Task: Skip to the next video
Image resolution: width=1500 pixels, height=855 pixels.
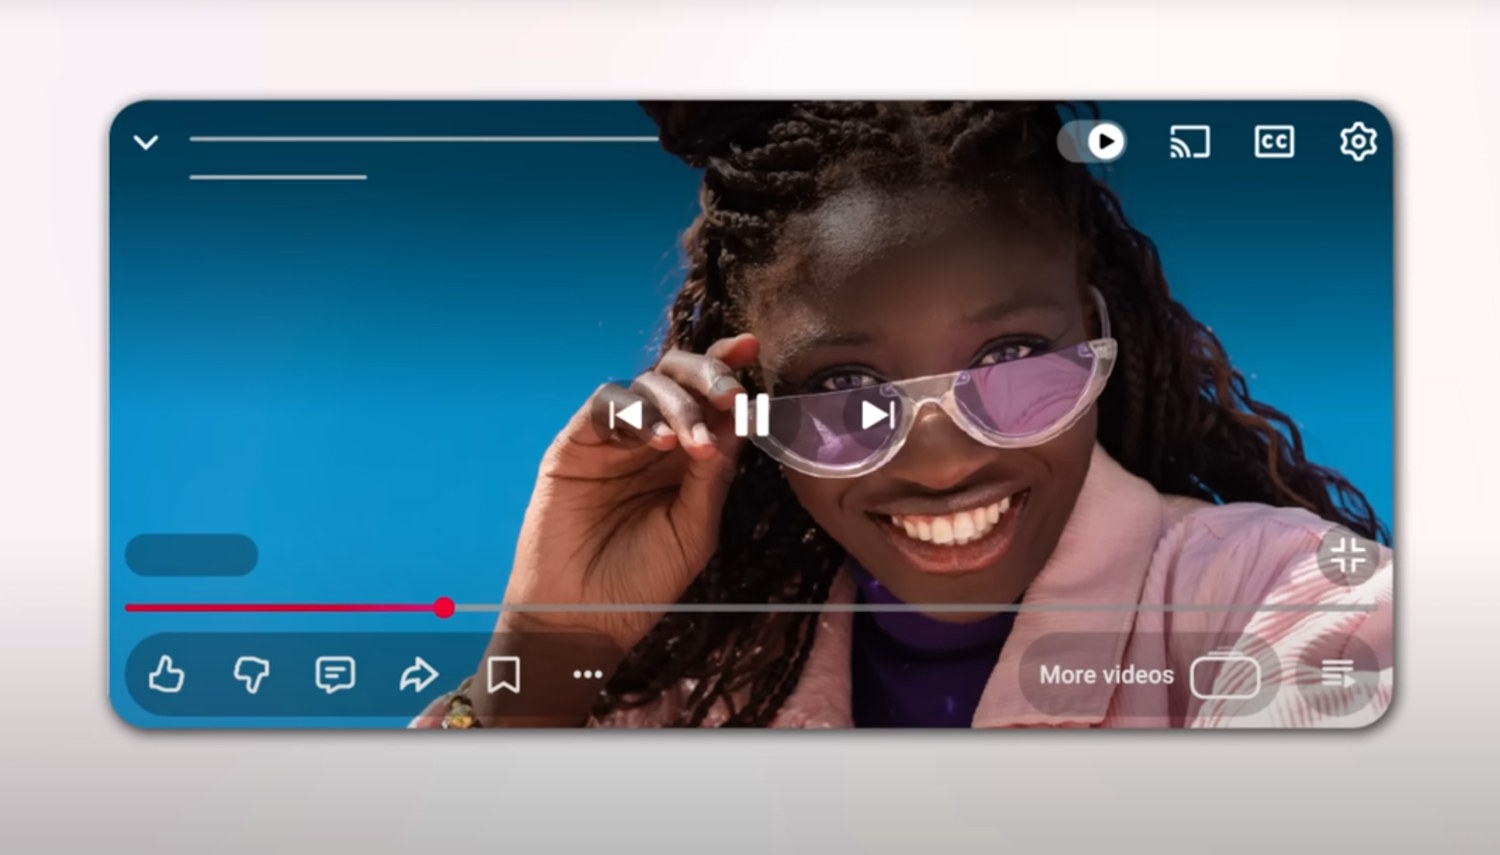Action: tap(873, 416)
